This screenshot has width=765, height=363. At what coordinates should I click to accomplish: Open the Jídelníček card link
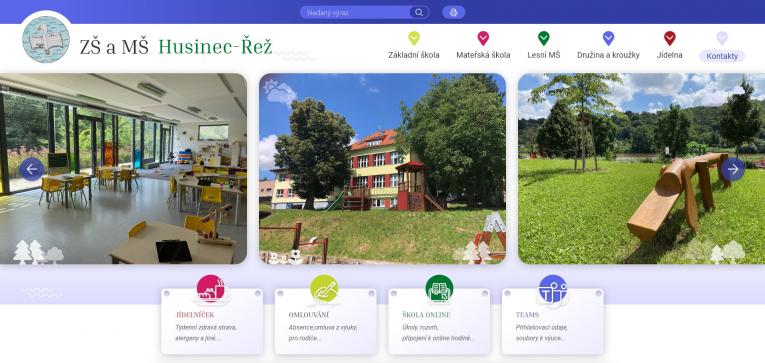[x=212, y=321]
